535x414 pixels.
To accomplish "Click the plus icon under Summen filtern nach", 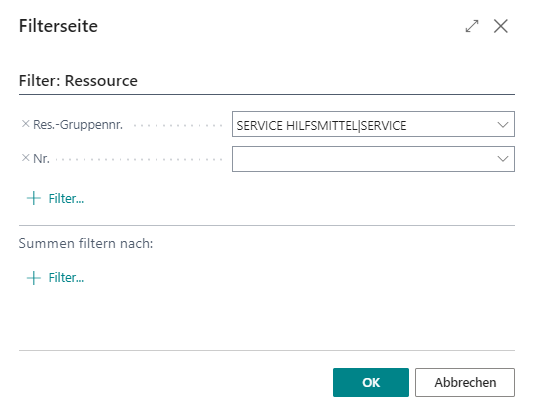I will point(34,278).
